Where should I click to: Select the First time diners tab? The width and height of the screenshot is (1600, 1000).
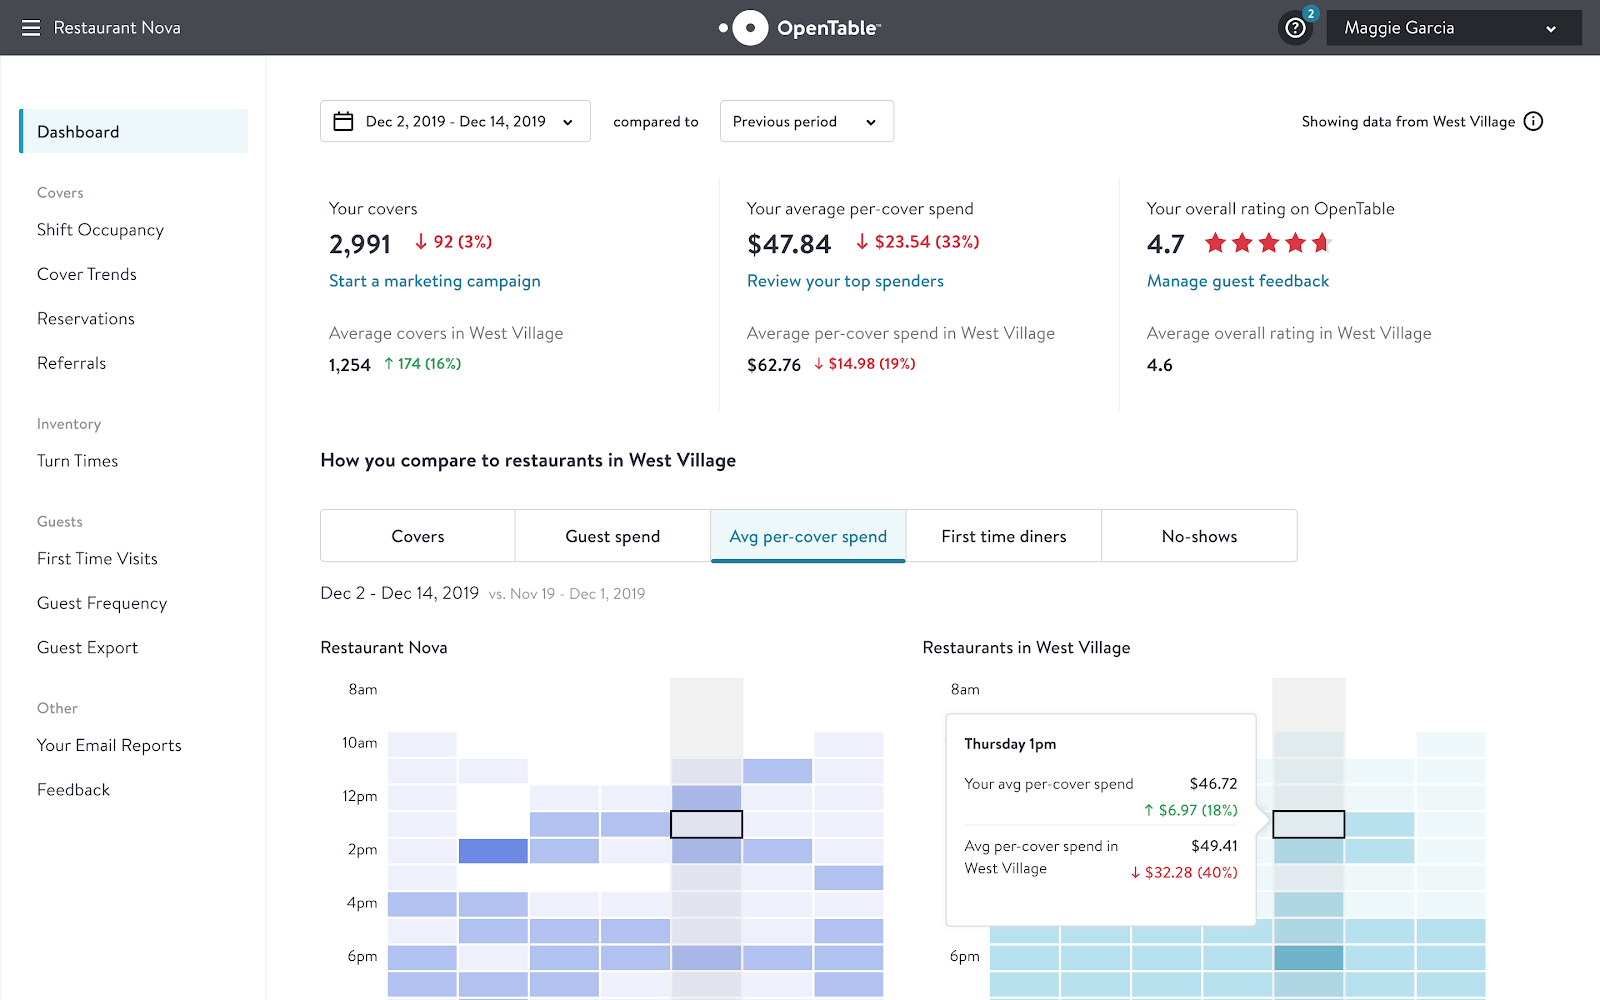click(1003, 537)
